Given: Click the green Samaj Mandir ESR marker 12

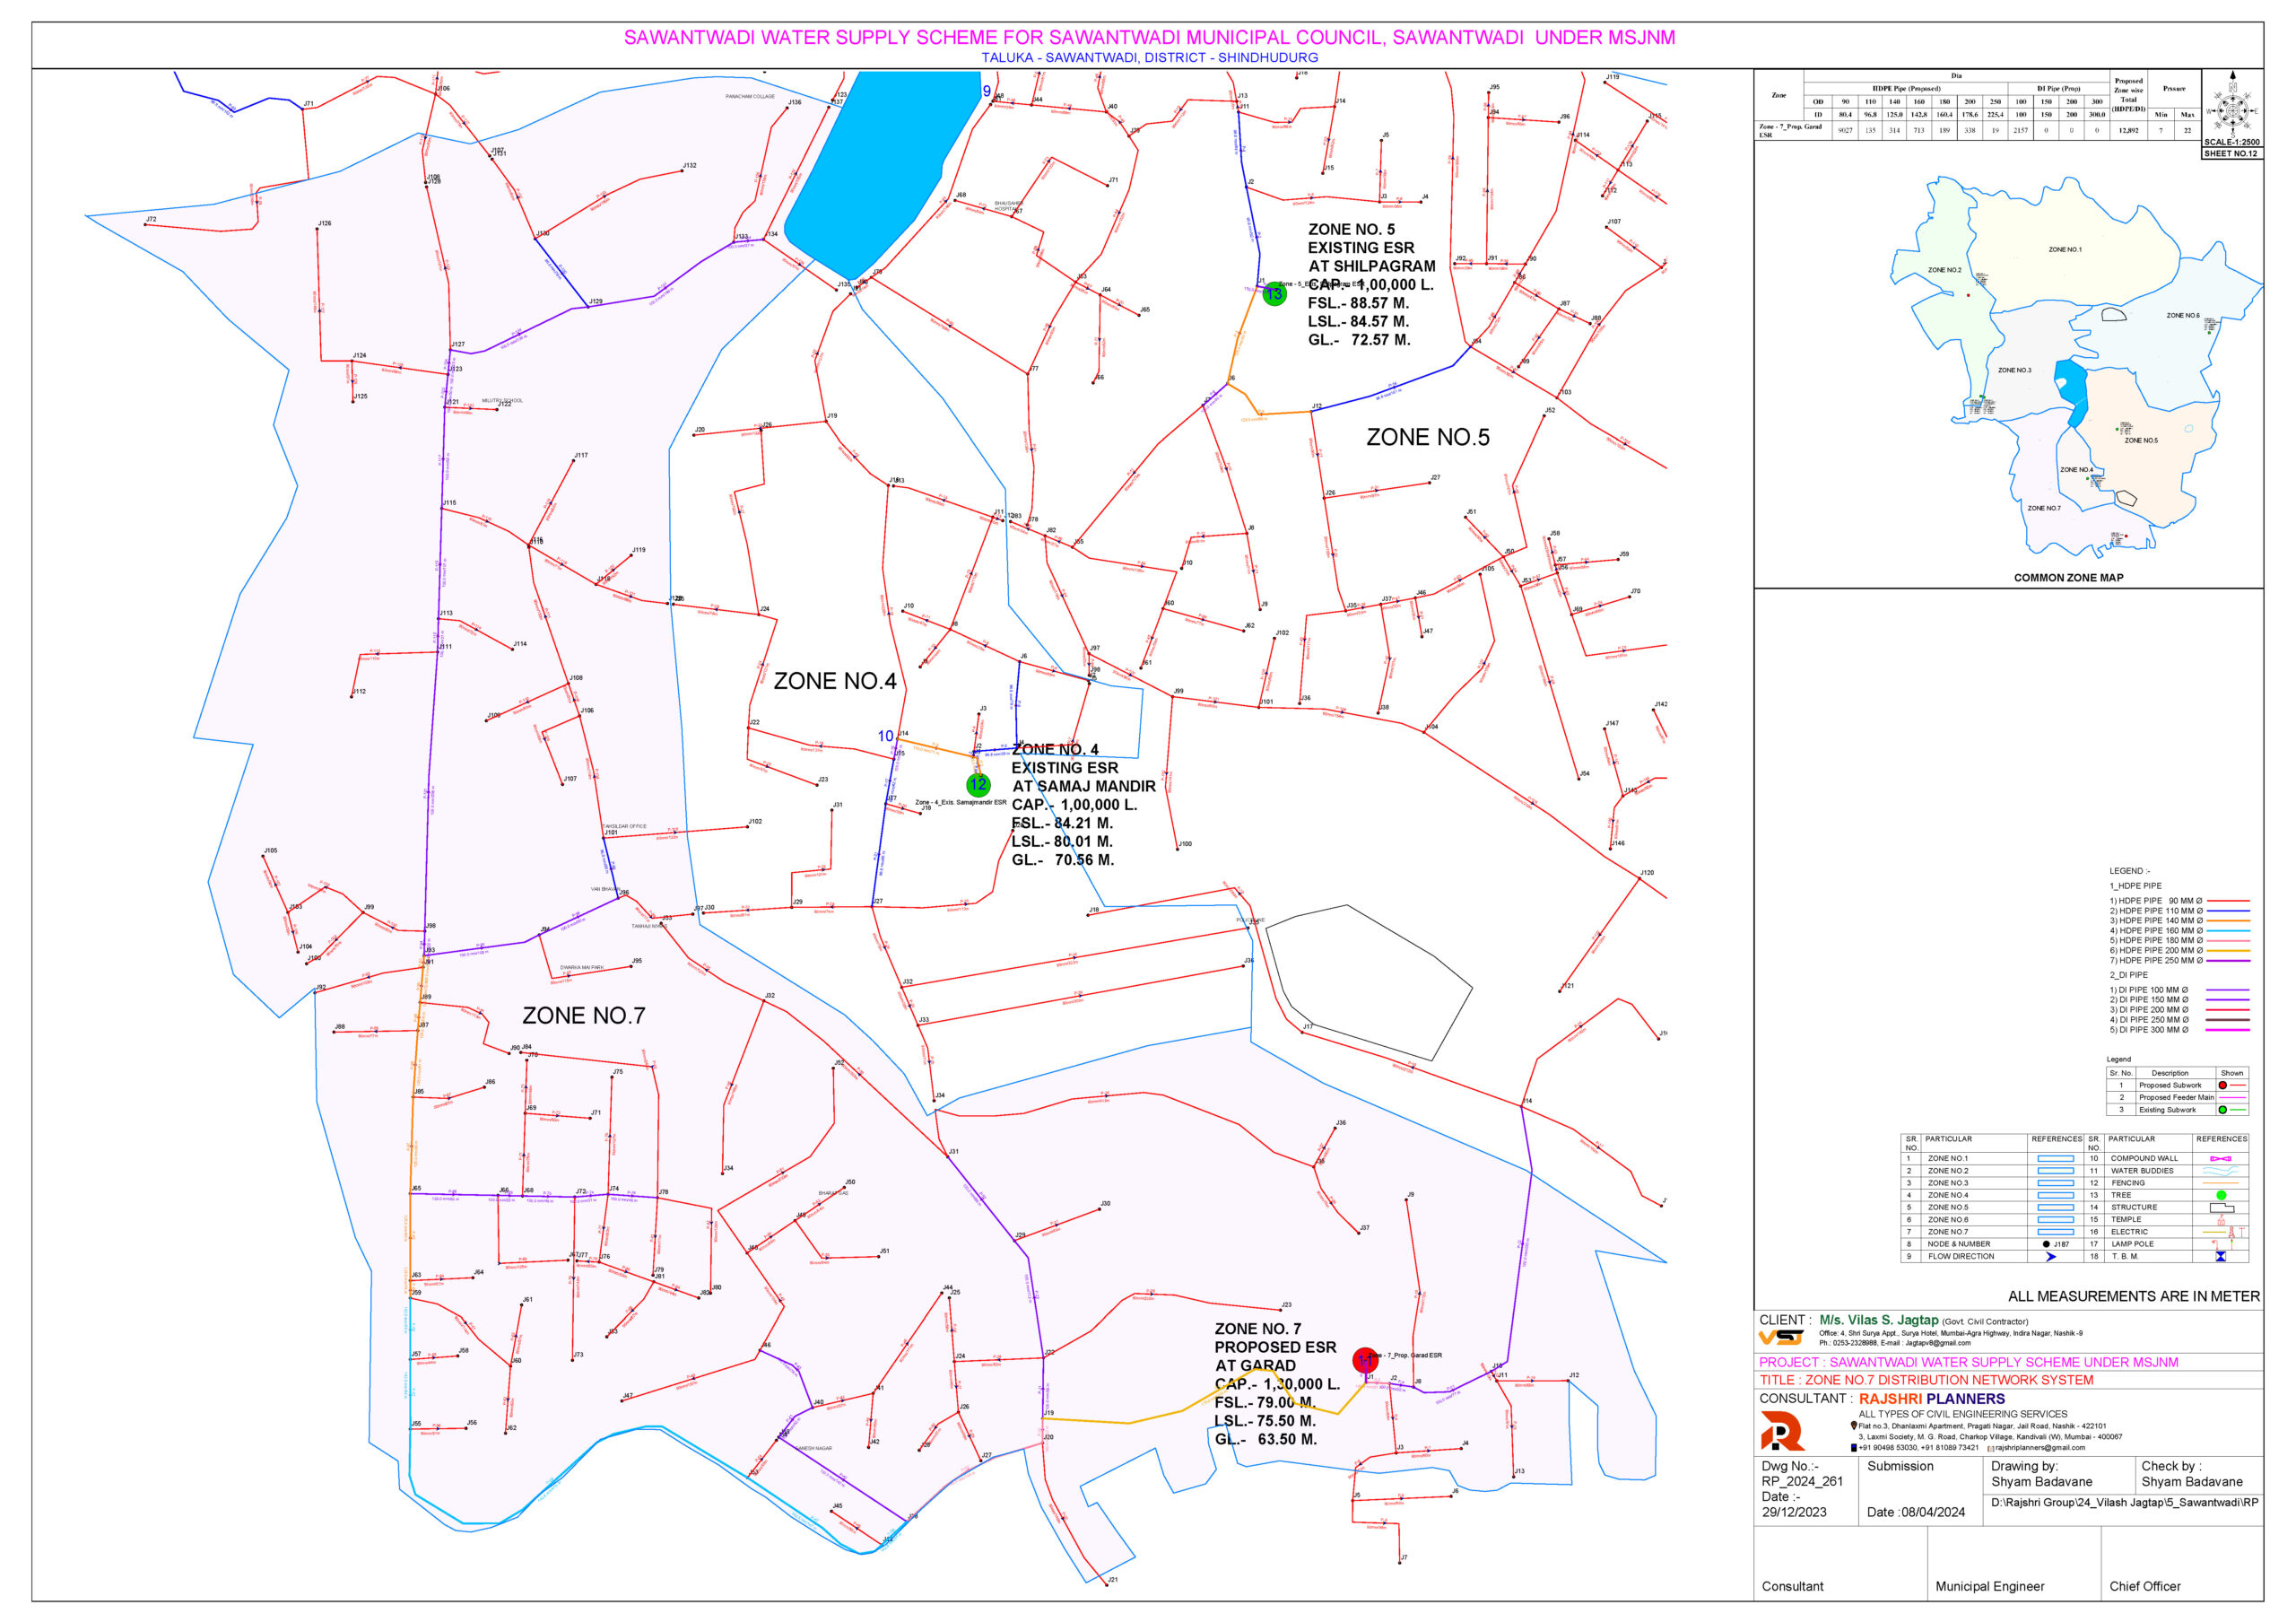Looking at the screenshot, I should coord(978,785).
